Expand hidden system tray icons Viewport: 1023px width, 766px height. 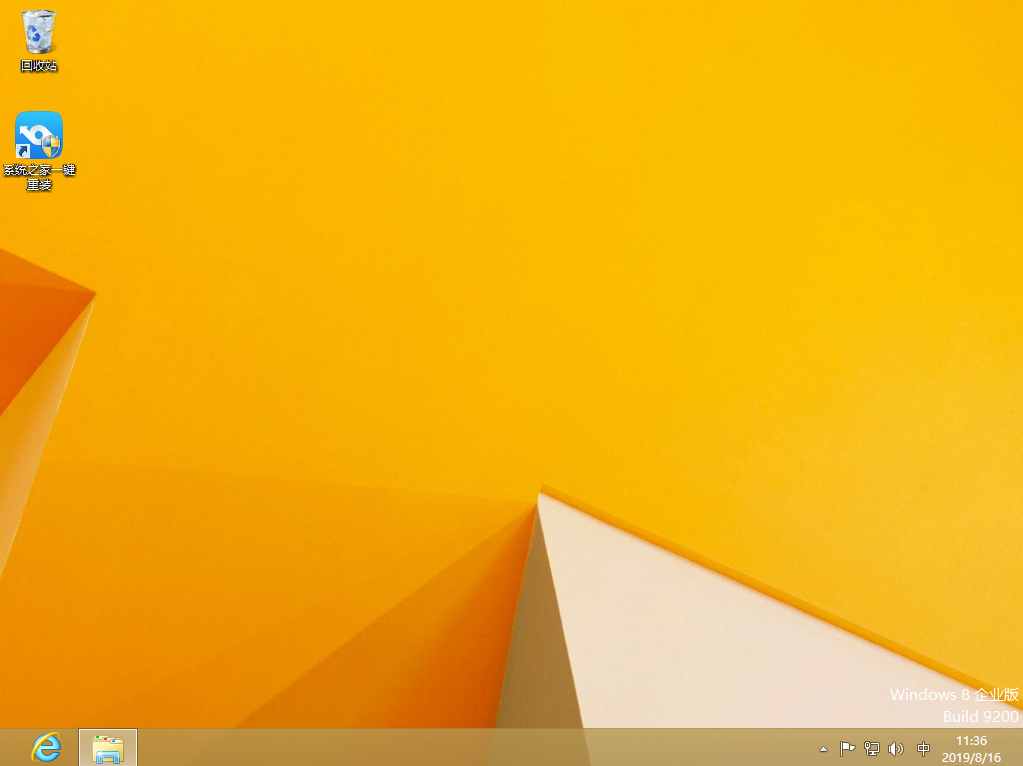point(823,748)
